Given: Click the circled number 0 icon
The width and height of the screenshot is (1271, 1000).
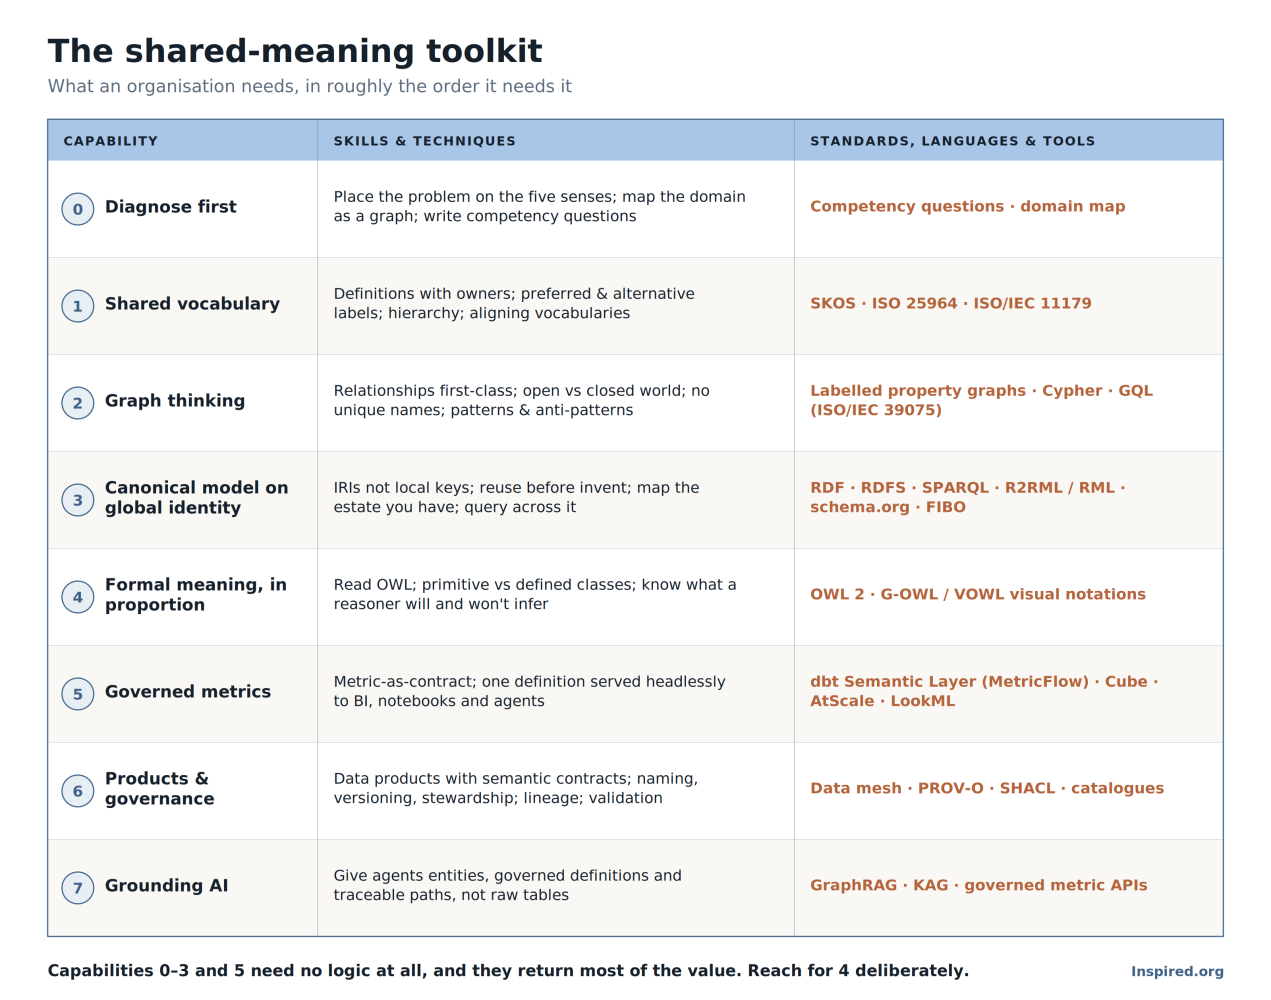Looking at the screenshot, I should [78, 209].
